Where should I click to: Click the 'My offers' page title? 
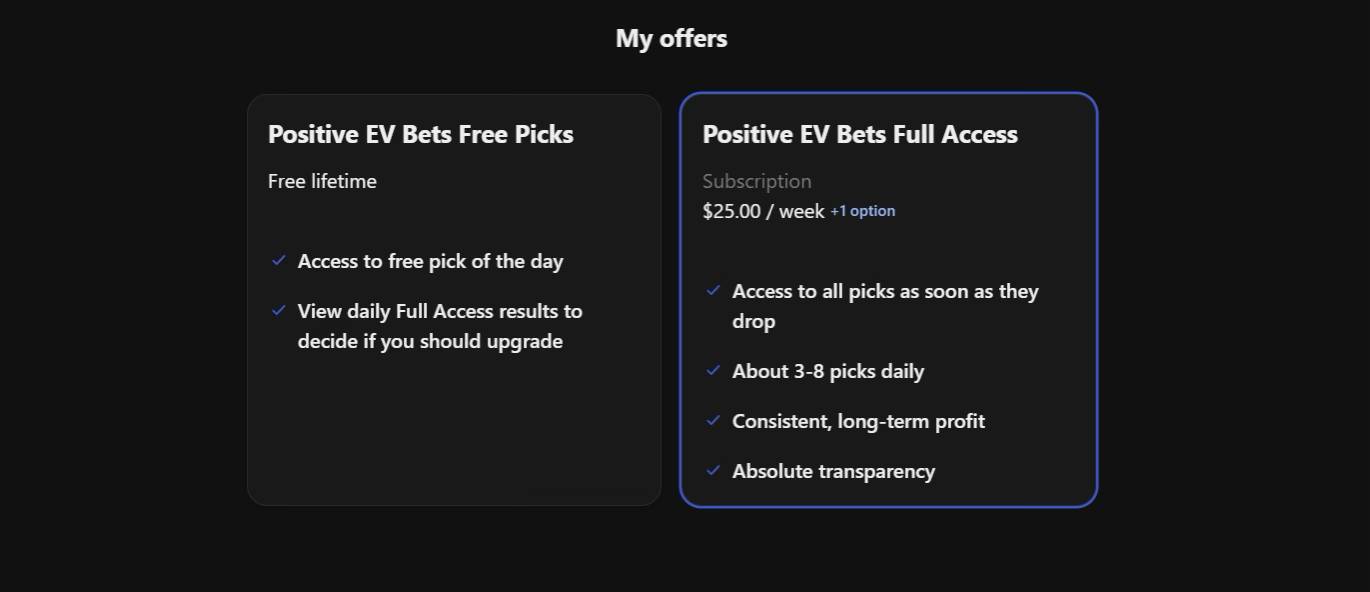coord(671,38)
